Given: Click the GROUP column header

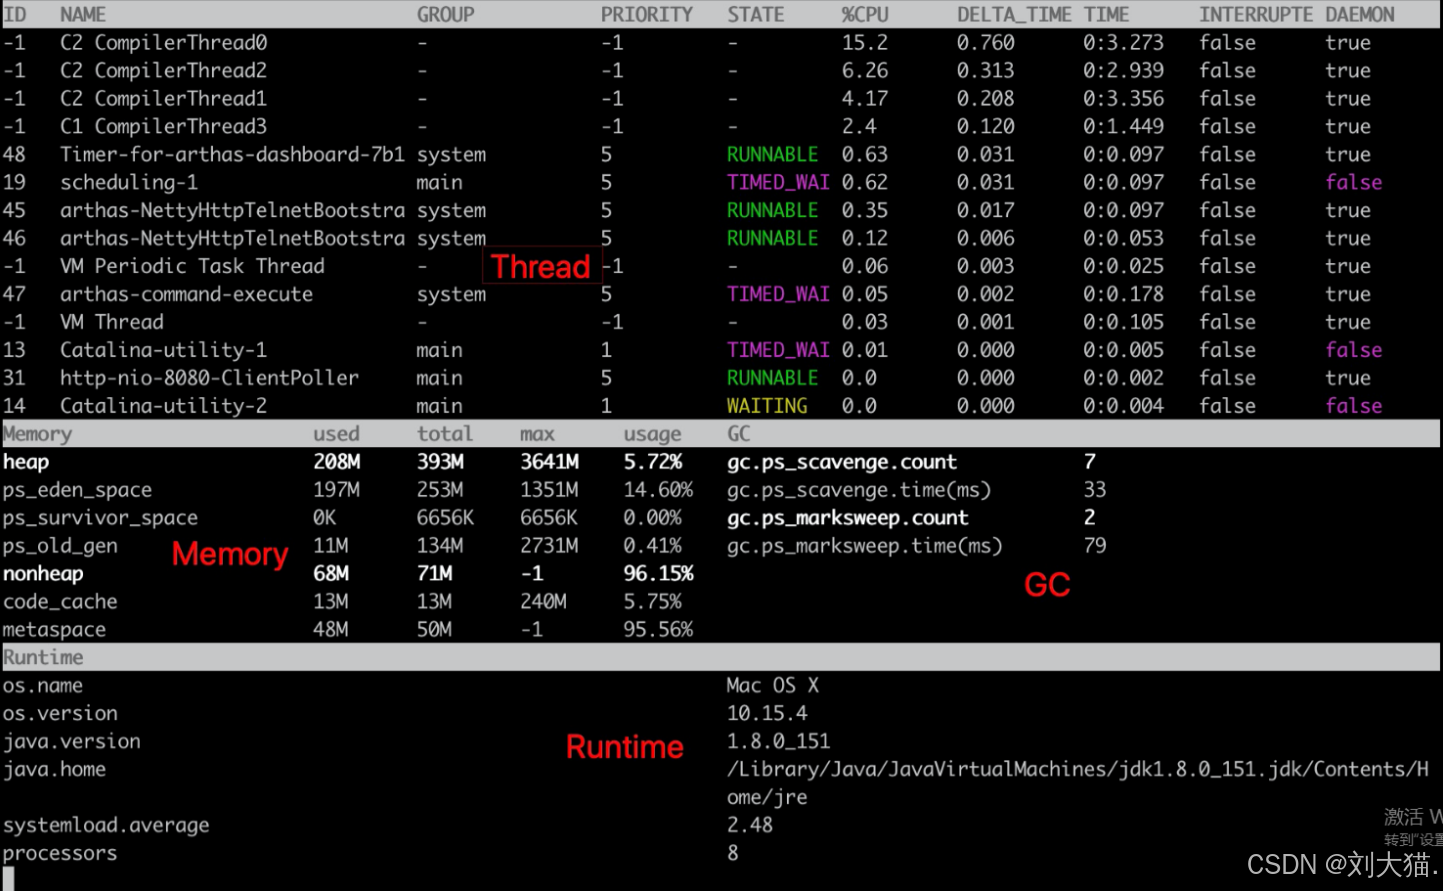Looking at the screenshot, I should pyautogui.click(x=446, y=15).
